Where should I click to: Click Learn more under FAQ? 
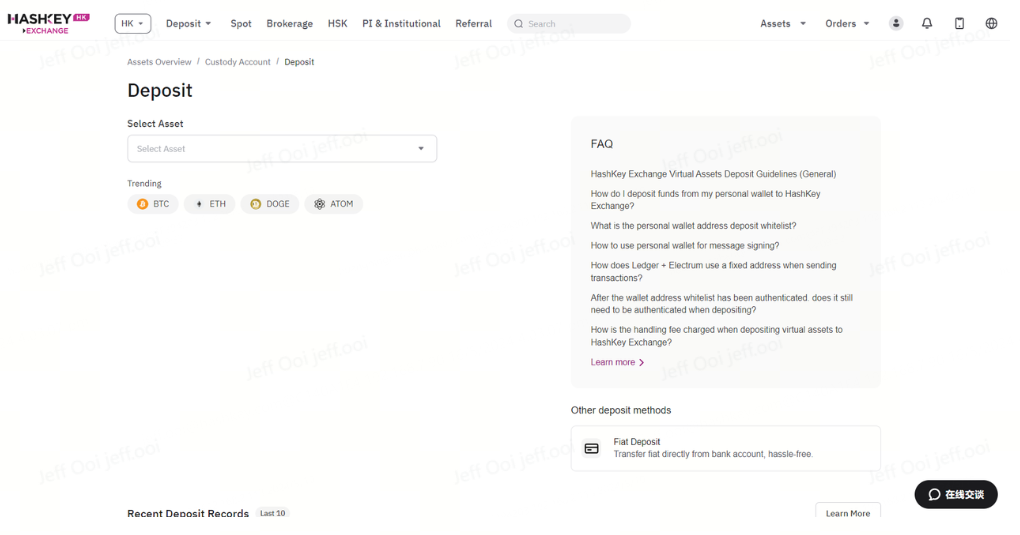coord(617,363)
